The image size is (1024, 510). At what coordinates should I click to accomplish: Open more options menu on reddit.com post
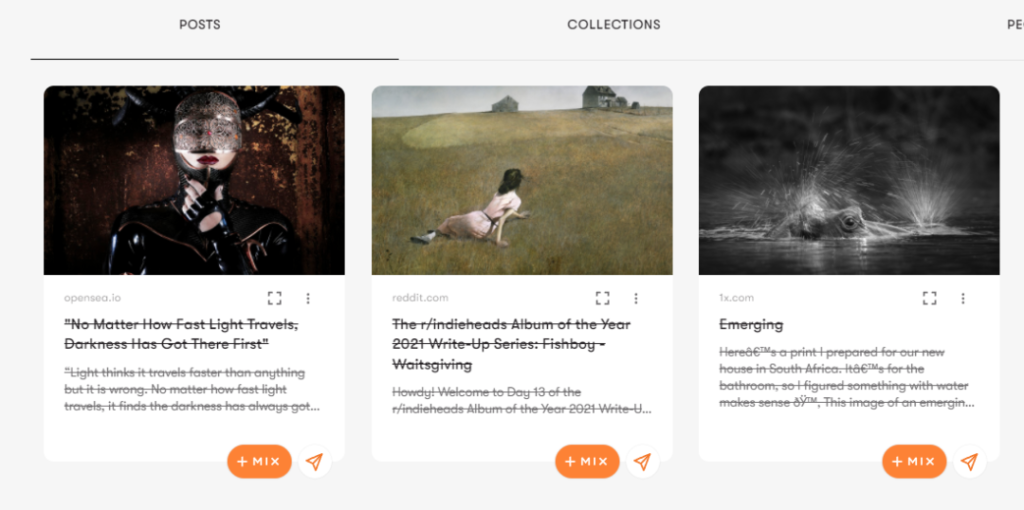coord(636,298)
